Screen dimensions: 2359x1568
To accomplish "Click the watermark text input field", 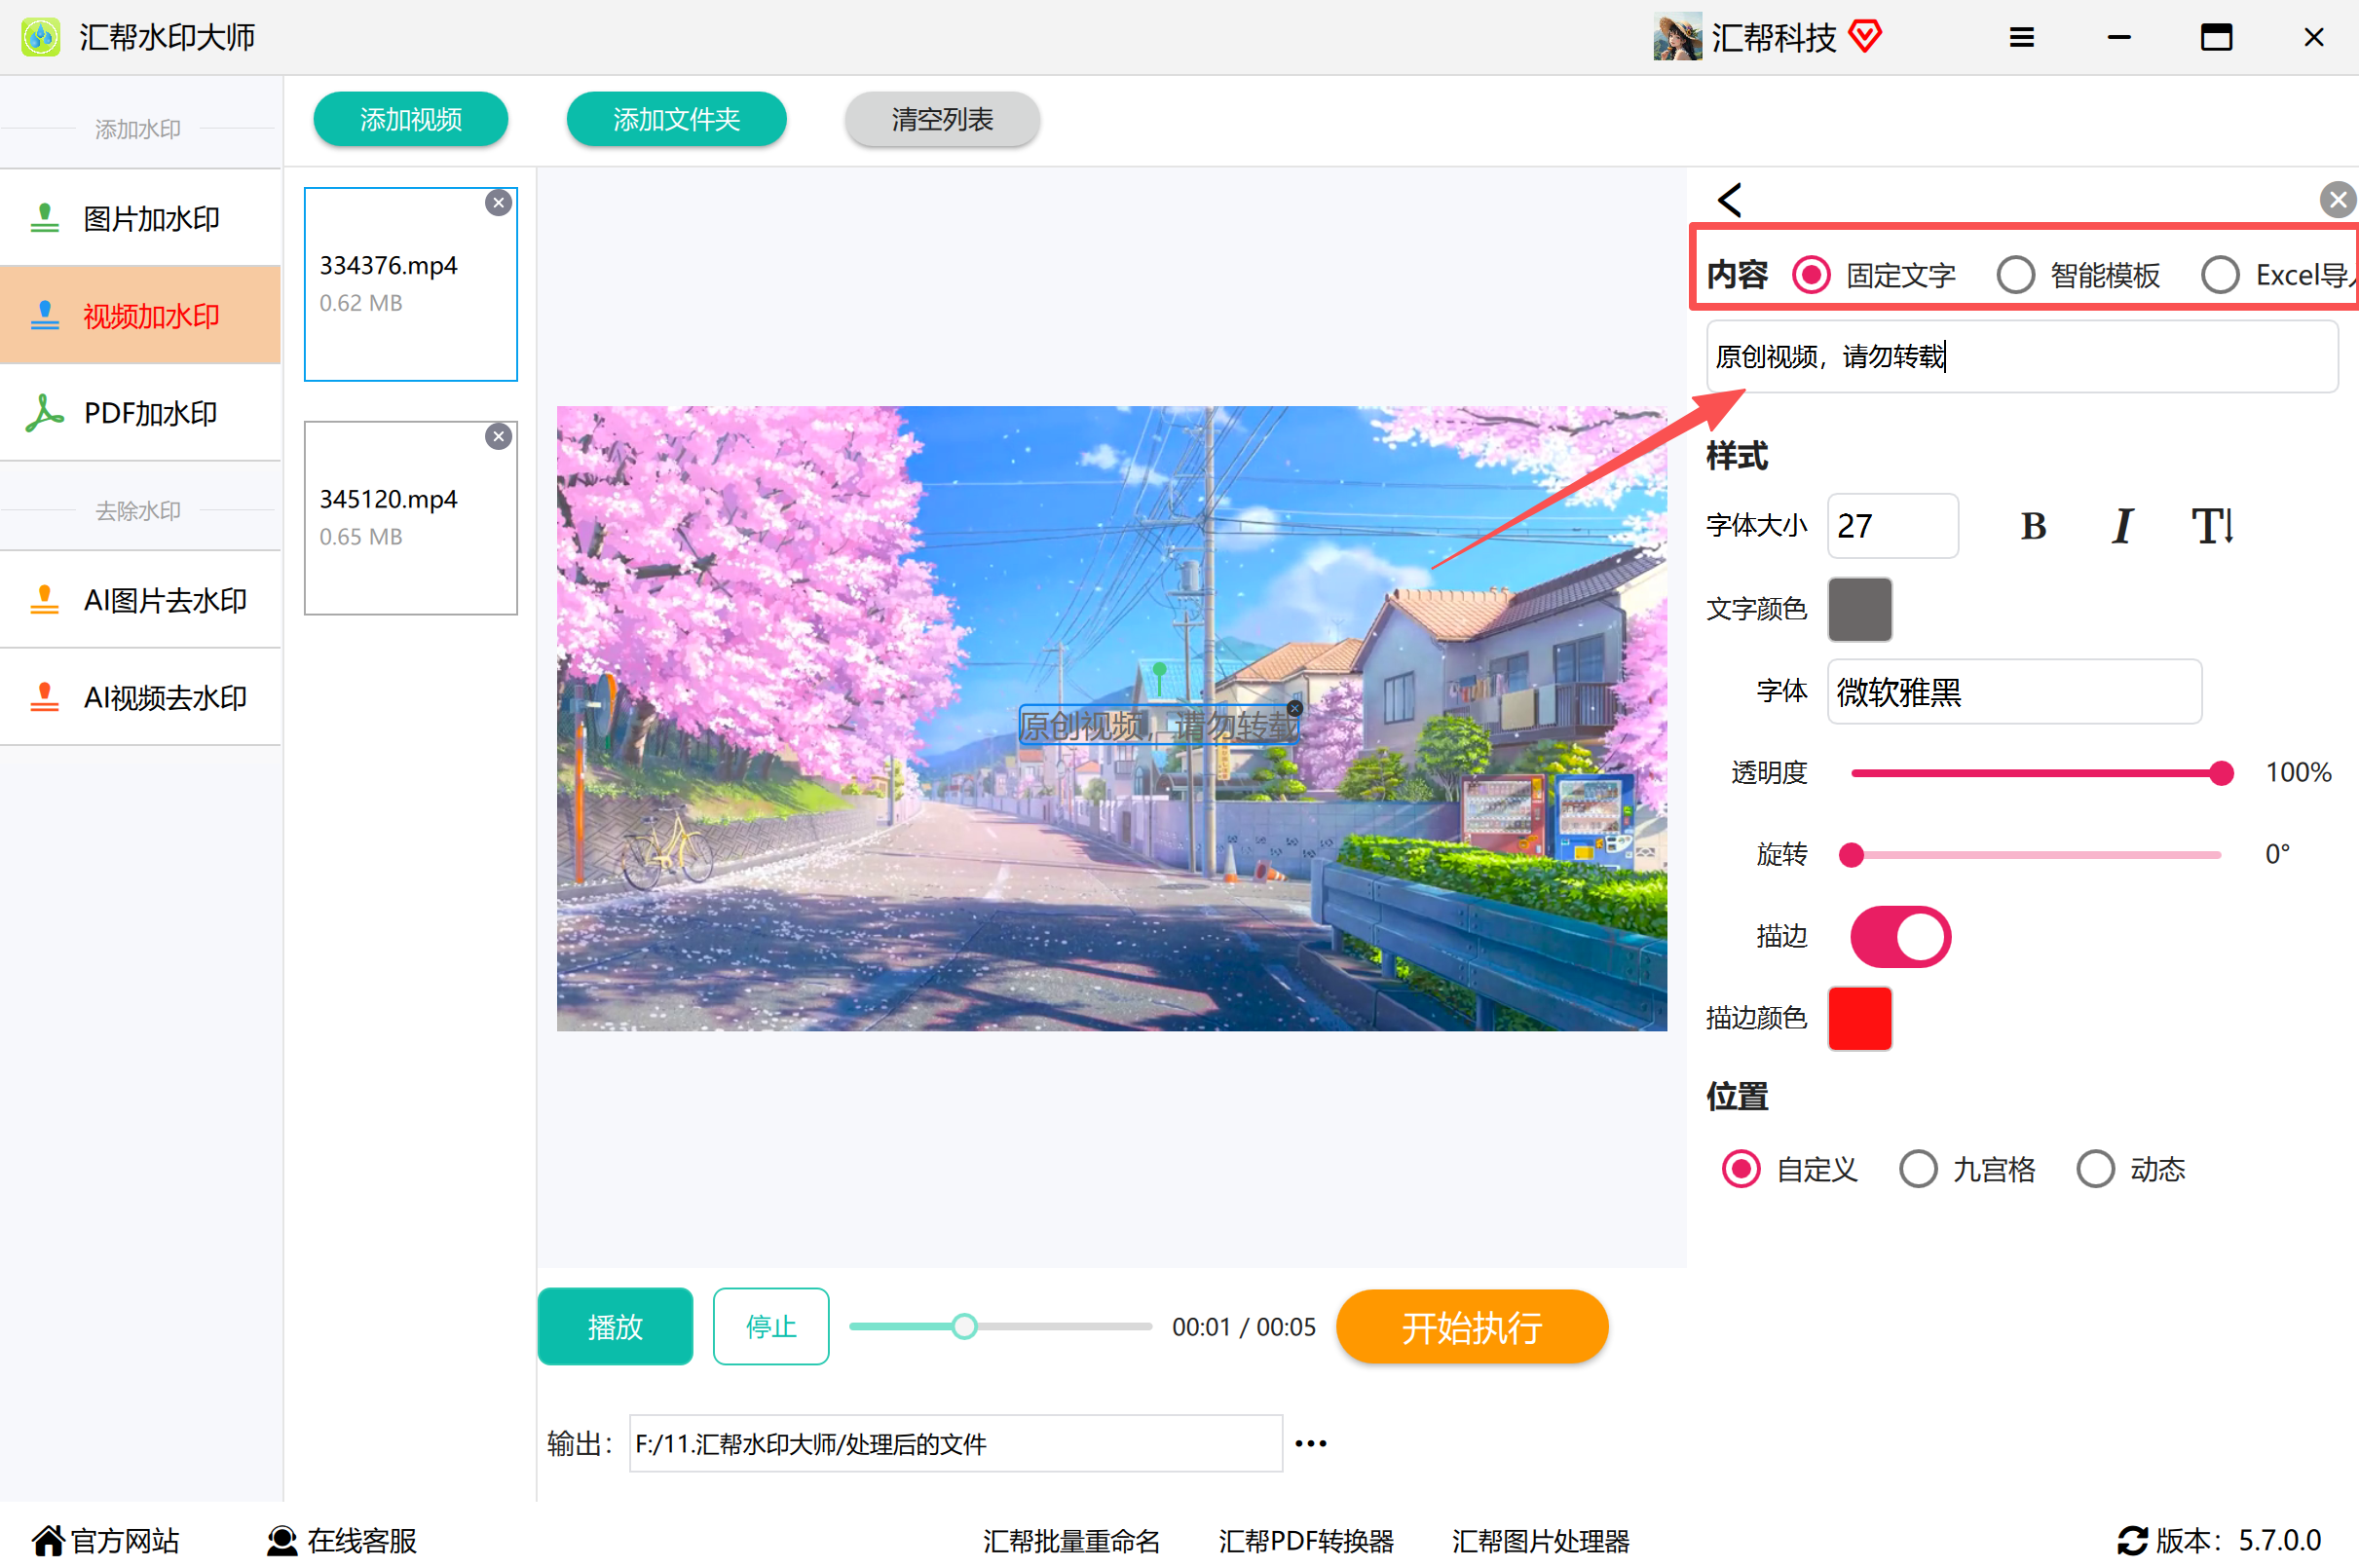I will coord(2022,357).
